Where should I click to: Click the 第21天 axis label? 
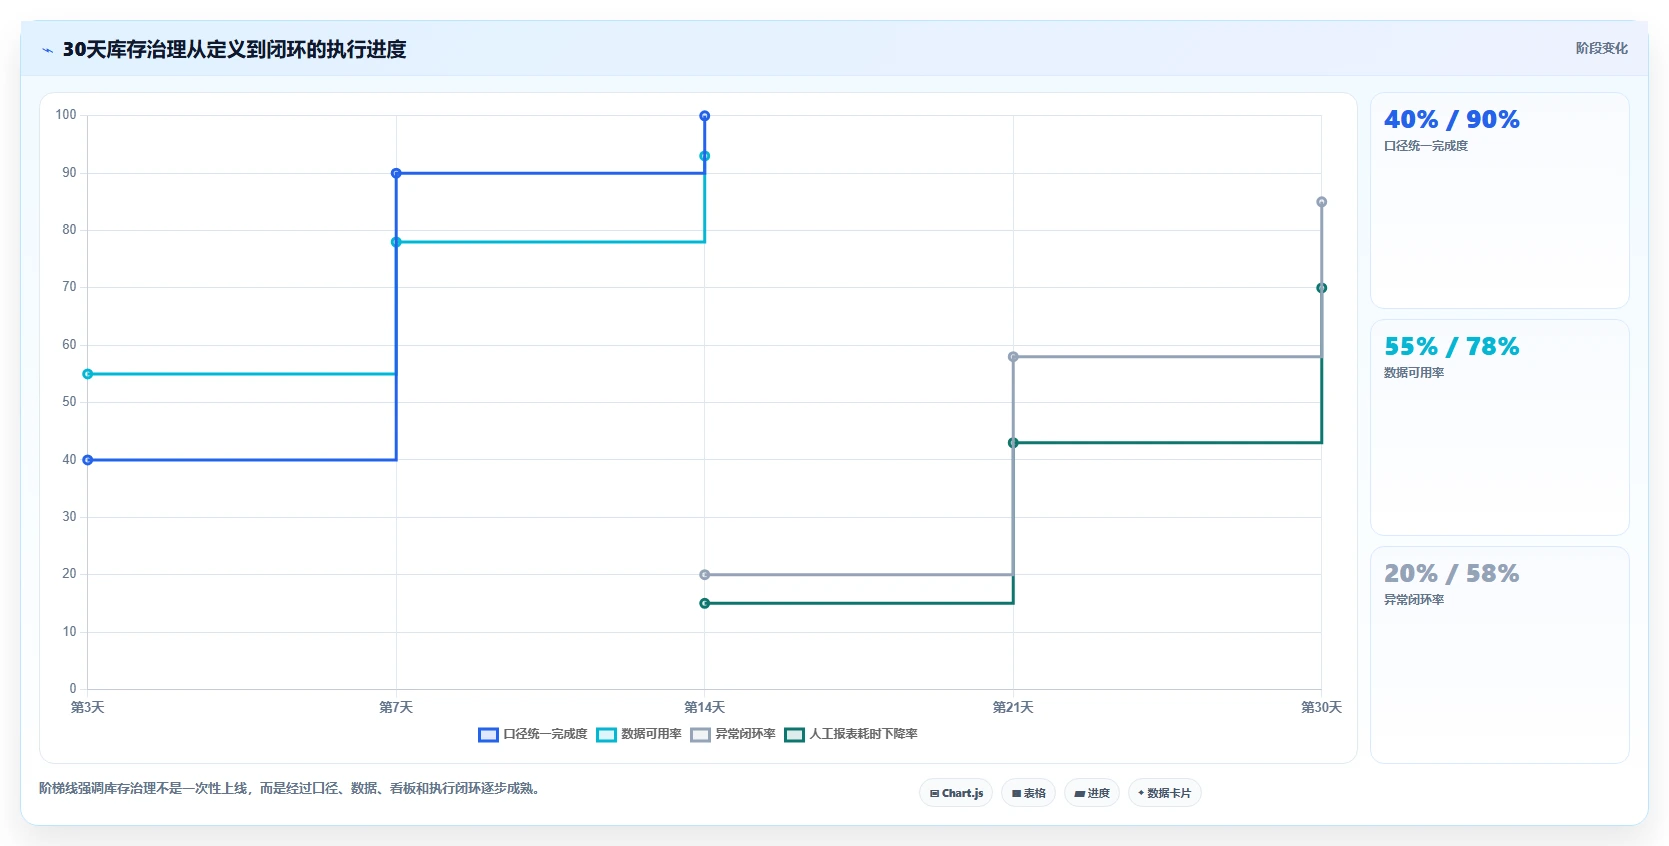click(1013, 707)
